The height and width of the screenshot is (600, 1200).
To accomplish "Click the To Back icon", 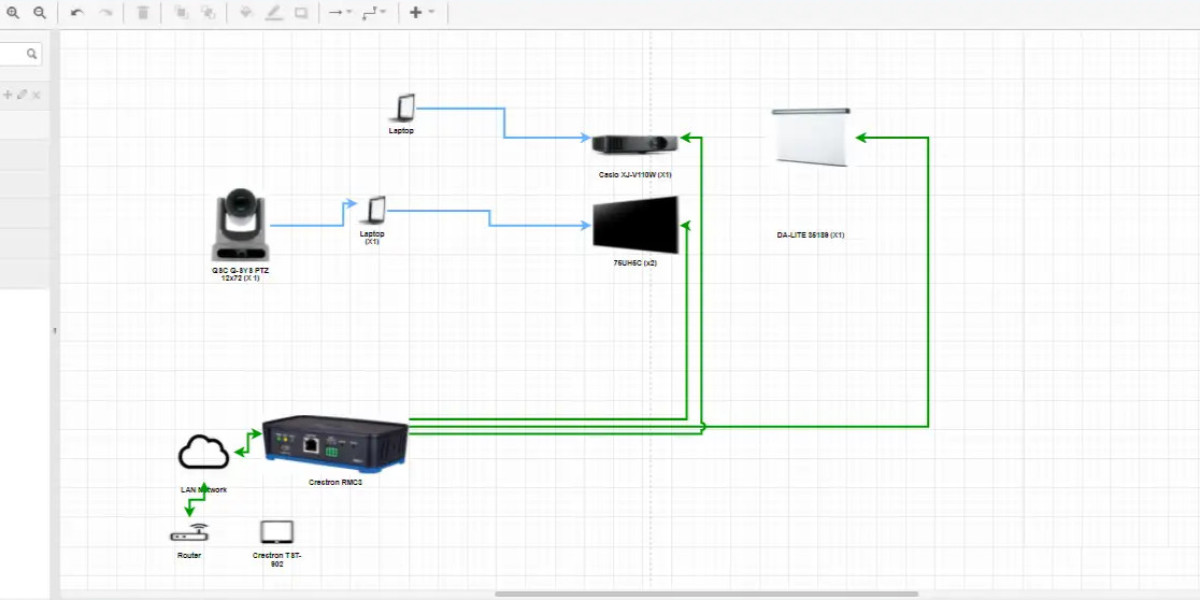I will pos(208,13).
